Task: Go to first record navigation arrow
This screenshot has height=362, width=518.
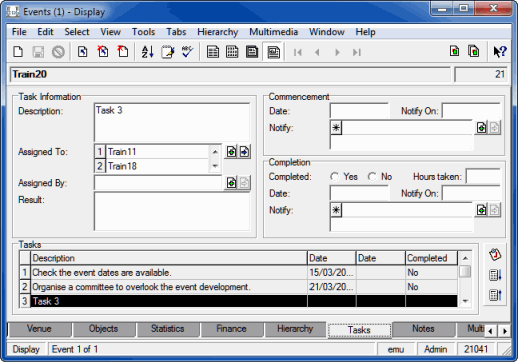Action: coord(298,52)
